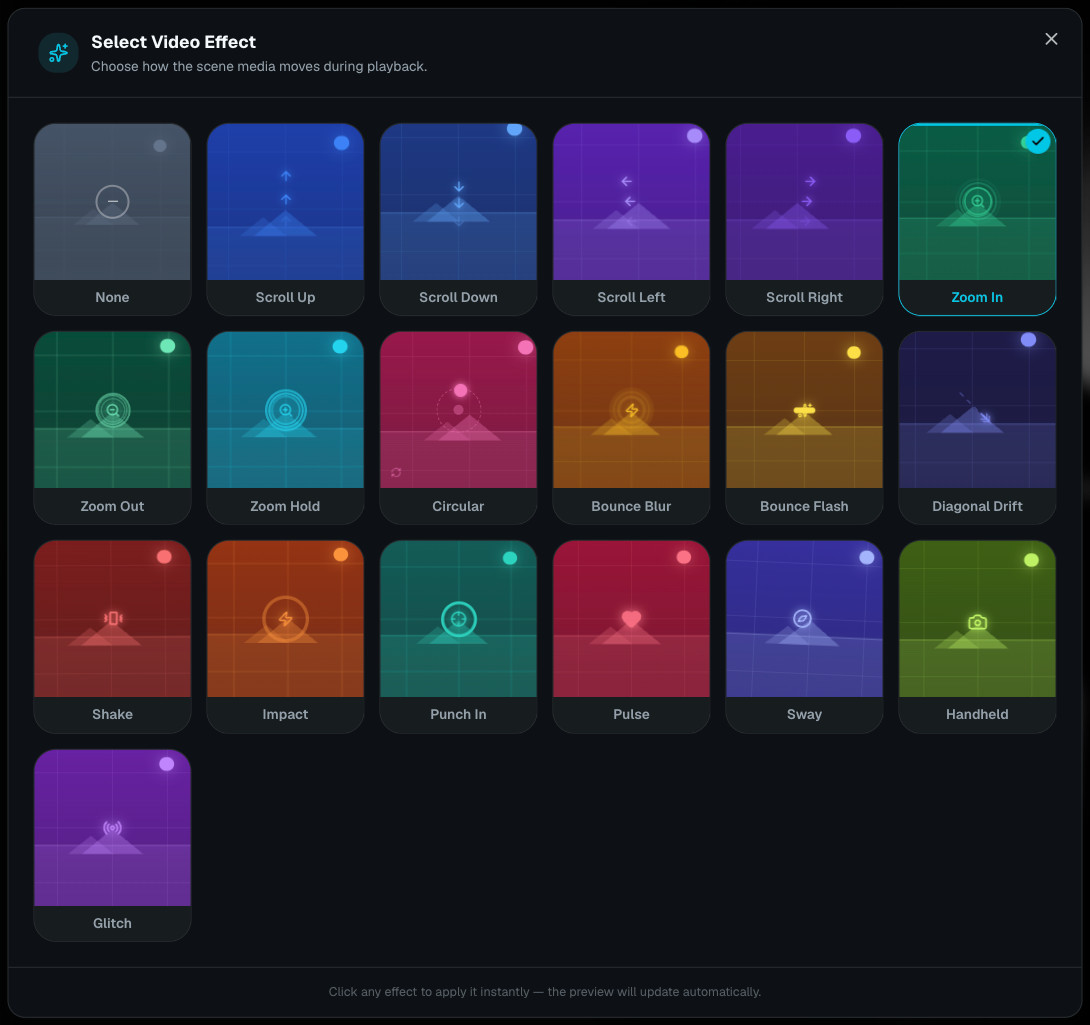This screenshot has width=1090, height=1025.
Task: Click the crosshair icon on Punch In
Action: pos(458,618)
